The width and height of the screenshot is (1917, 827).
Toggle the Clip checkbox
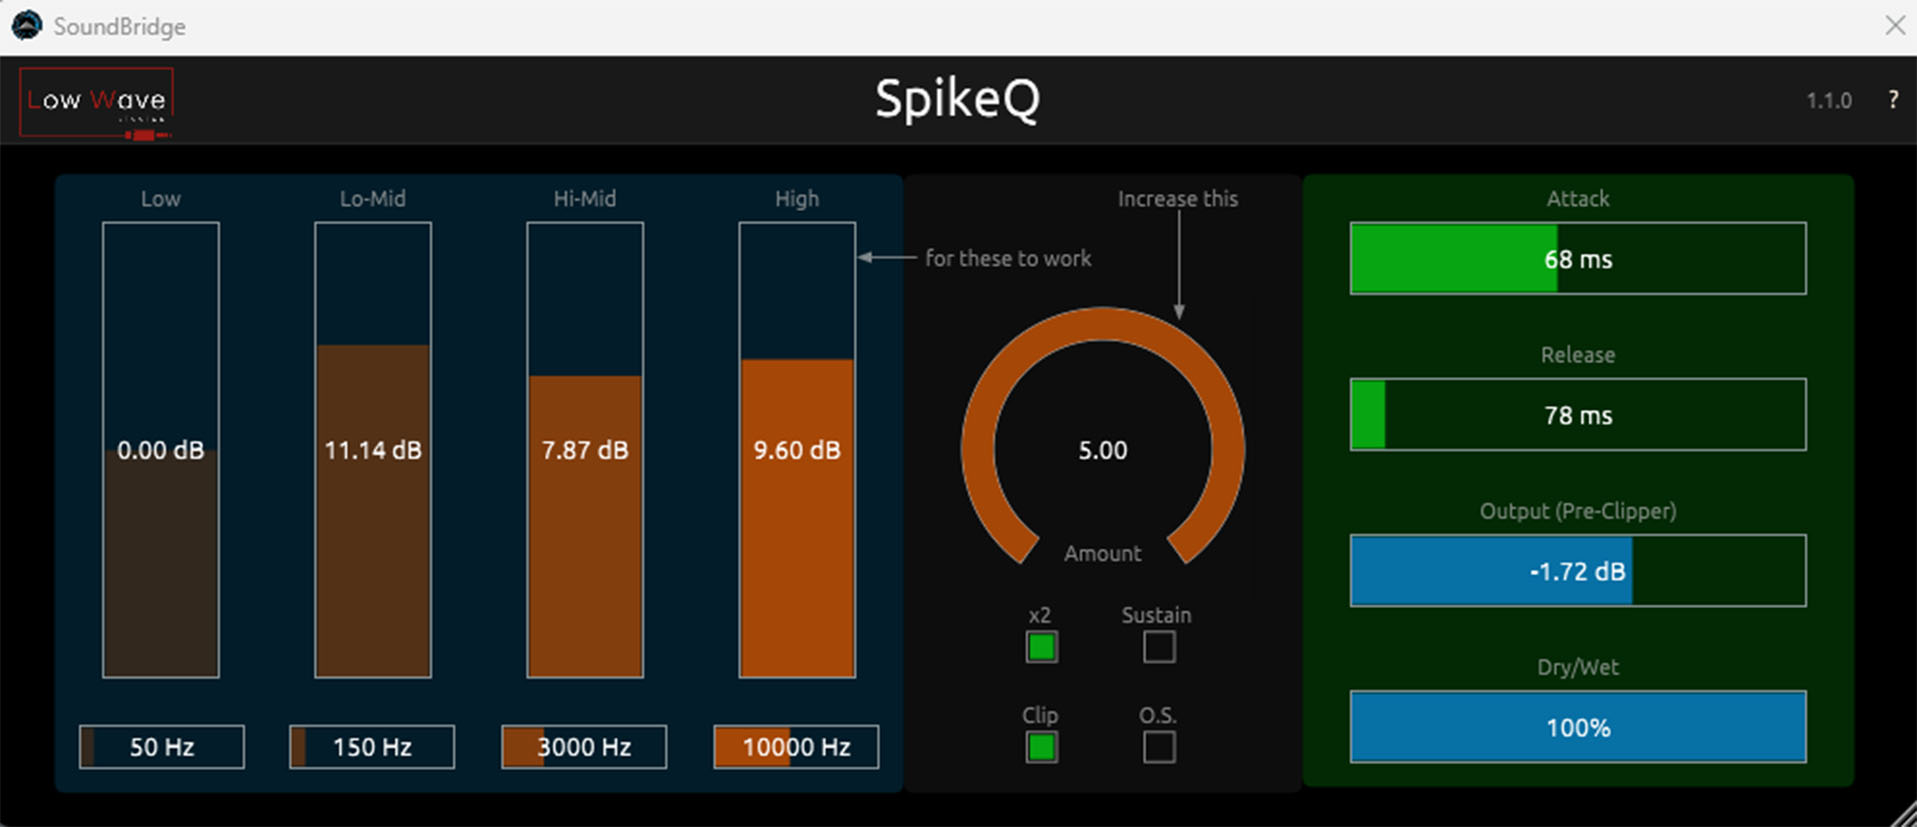(x=1041, y=747)
